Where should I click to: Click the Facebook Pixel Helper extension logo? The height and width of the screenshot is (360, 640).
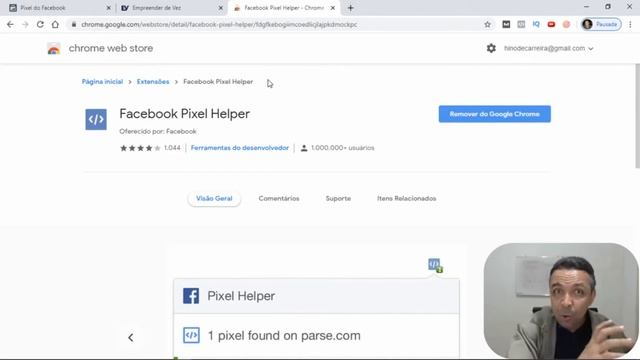click(x=96, y=119)
